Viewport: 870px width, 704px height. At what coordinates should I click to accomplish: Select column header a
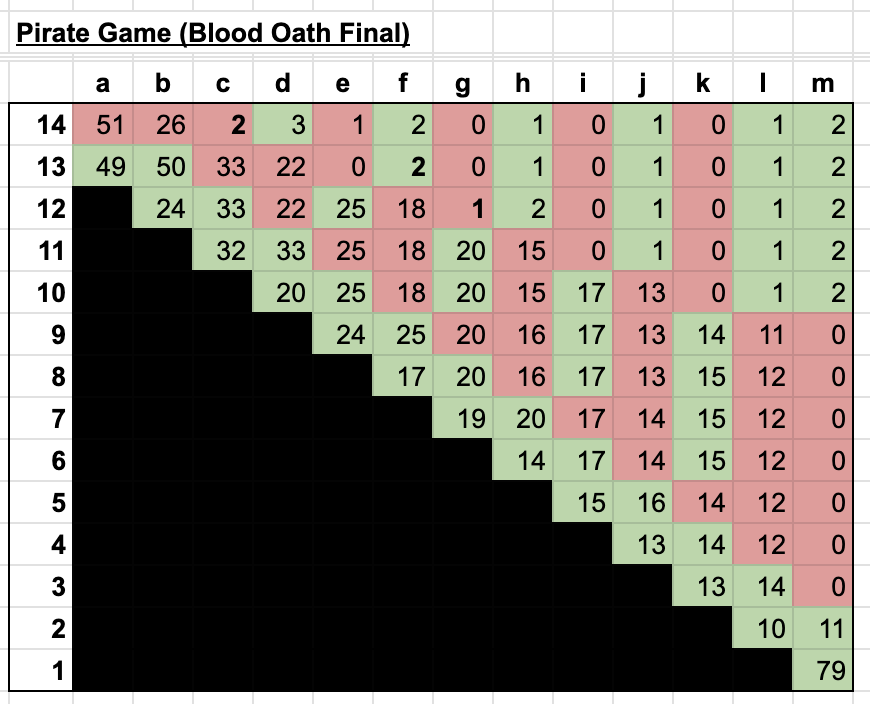pyautogui.click(x=104, y=84)
